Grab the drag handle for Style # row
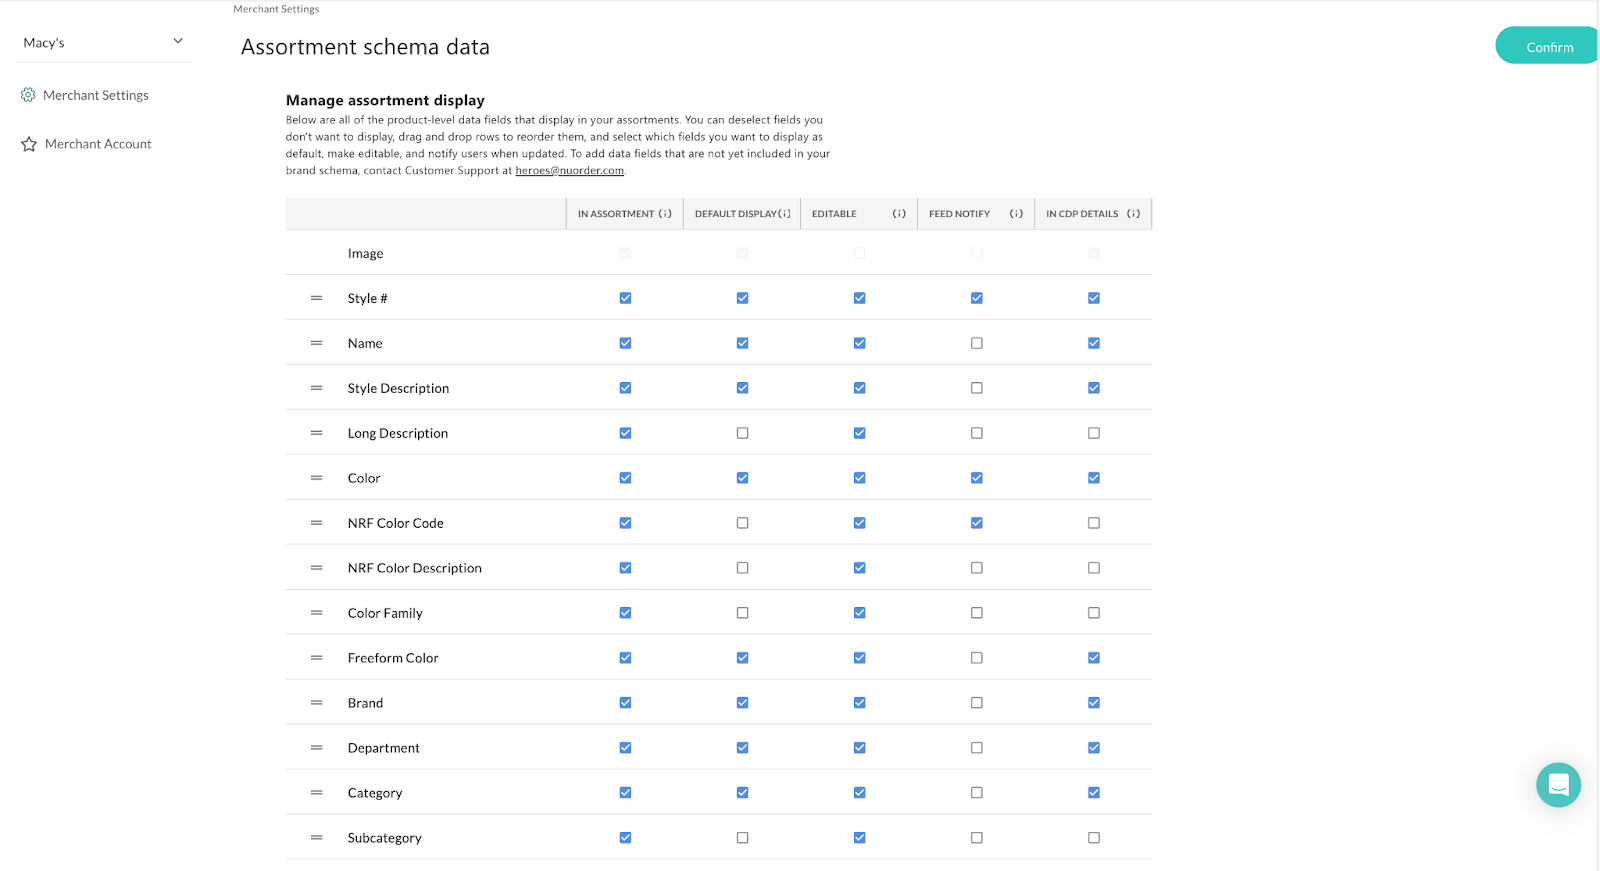The width and height of the screenshot is (1600, 871). click(317, 298)
